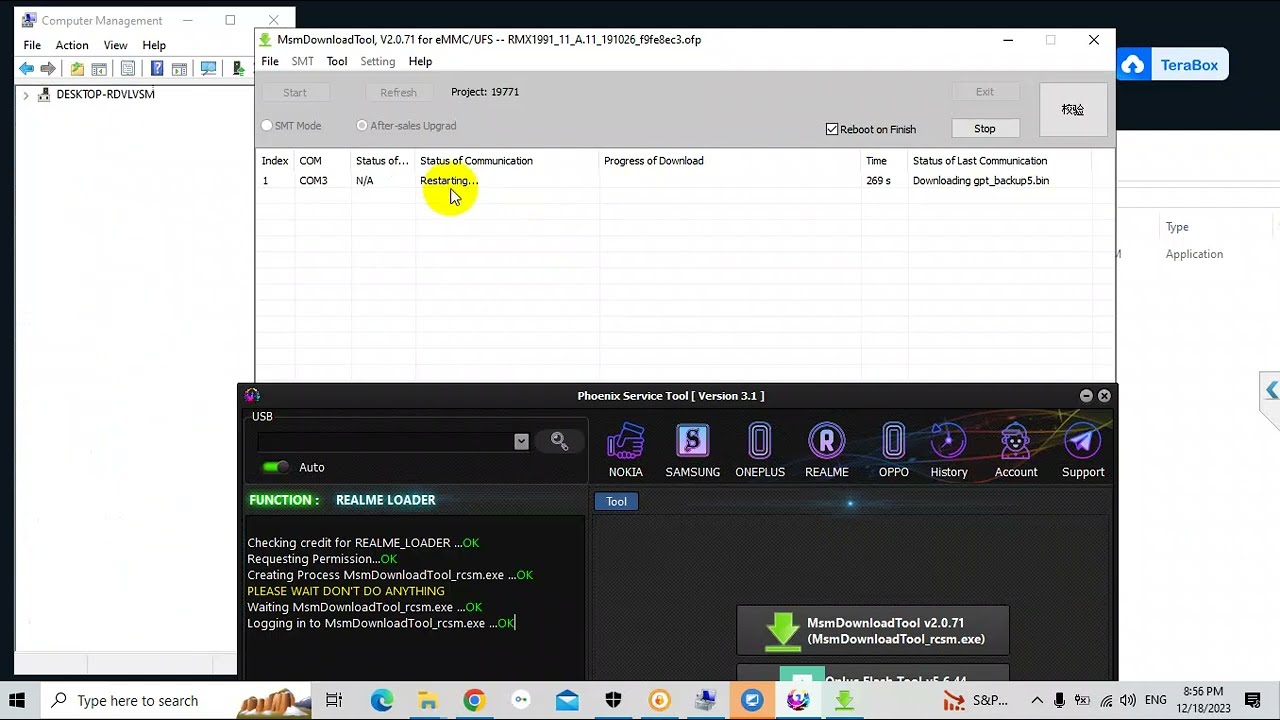
Task: Open the OPPO section
Action: point(893,451)
